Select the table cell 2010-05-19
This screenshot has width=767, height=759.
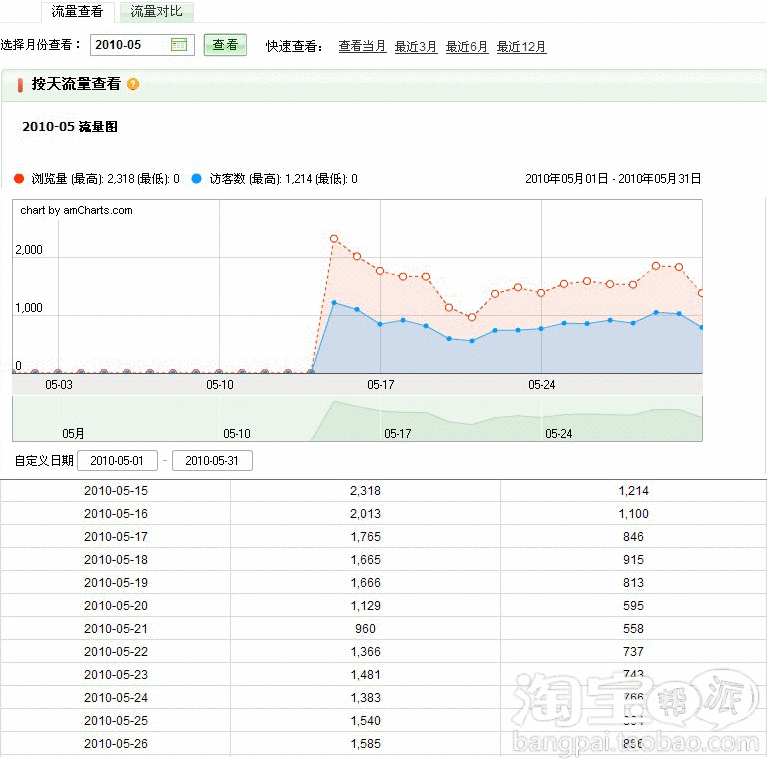pyautogui.click(x=116, y=583)
